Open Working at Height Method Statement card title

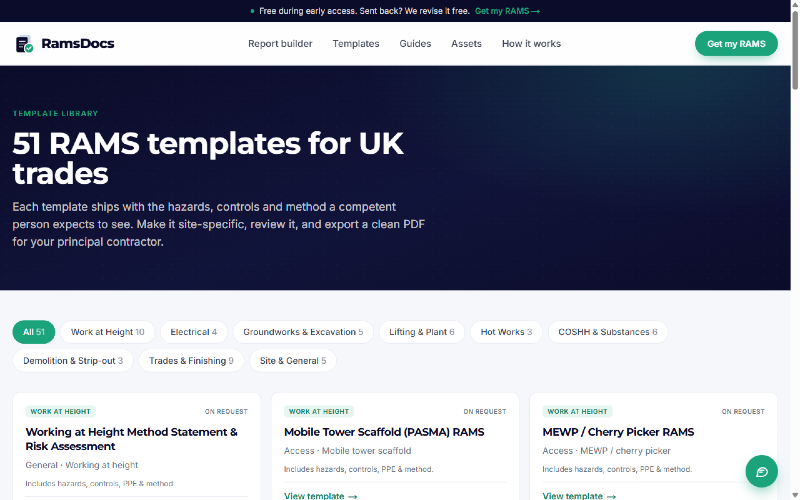pyautogui.click(x=132, y=439)
